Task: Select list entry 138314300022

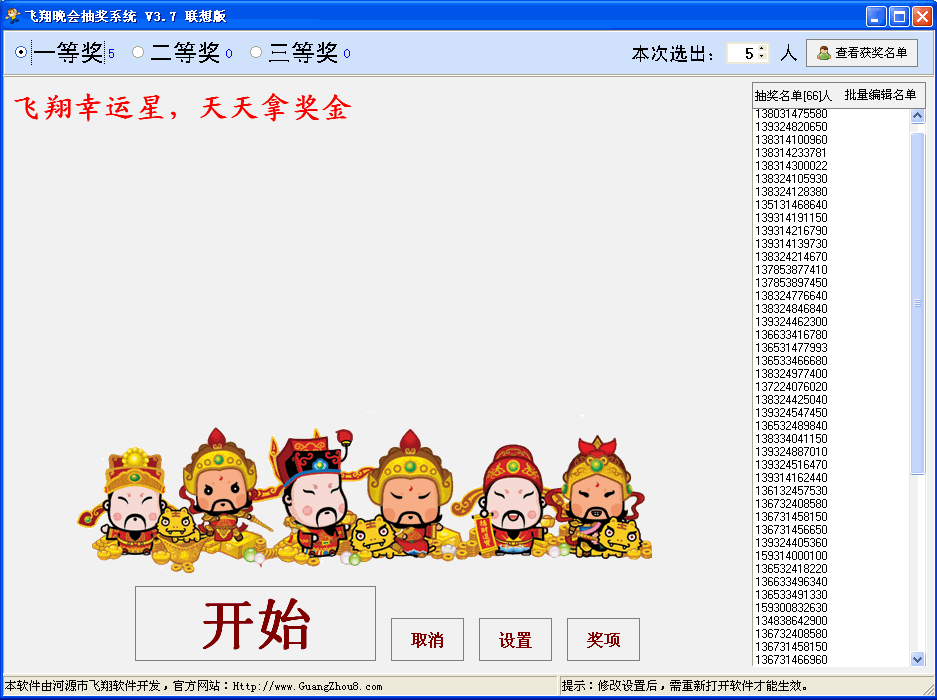Action: tap(791, 166)
